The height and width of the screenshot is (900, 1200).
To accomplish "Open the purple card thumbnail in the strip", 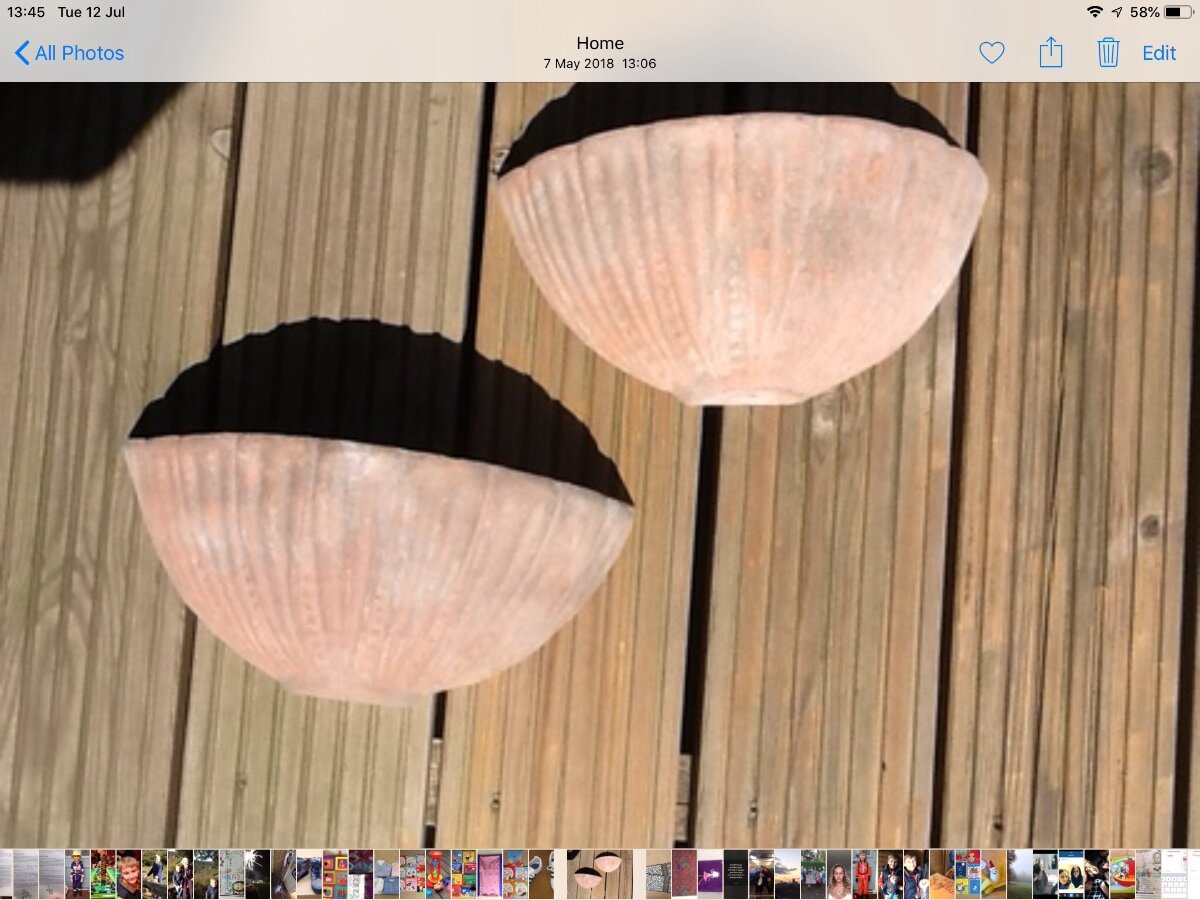I will [710, 874].
